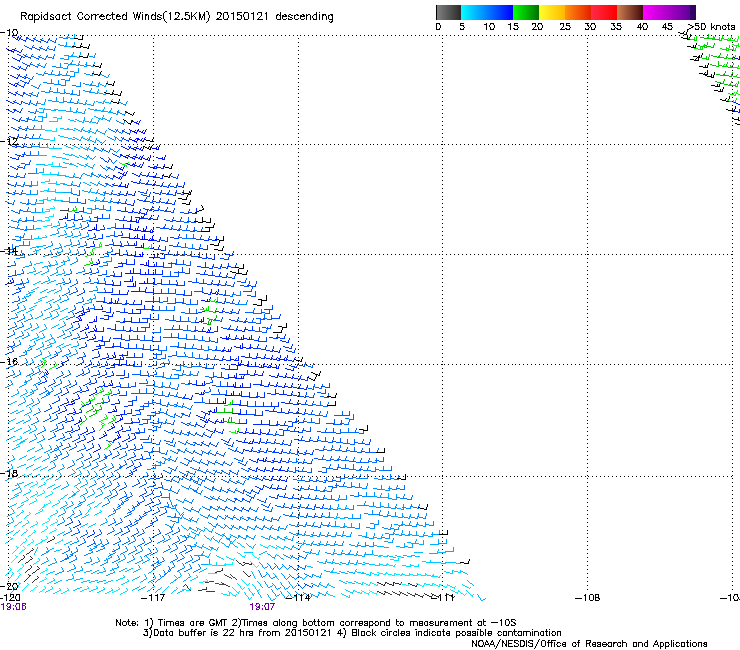Click the -108 longitude label

[x=588, y=598]
